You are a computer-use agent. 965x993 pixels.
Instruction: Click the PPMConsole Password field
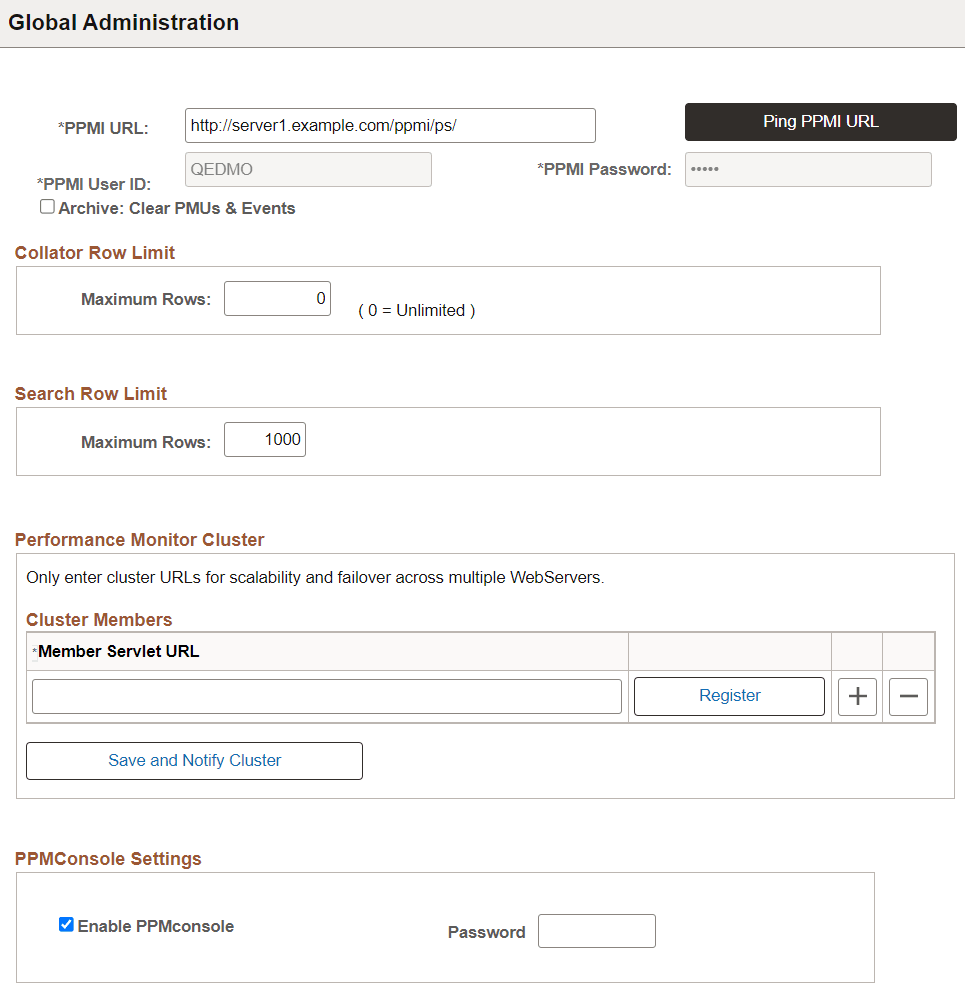(x=596, y=930)
